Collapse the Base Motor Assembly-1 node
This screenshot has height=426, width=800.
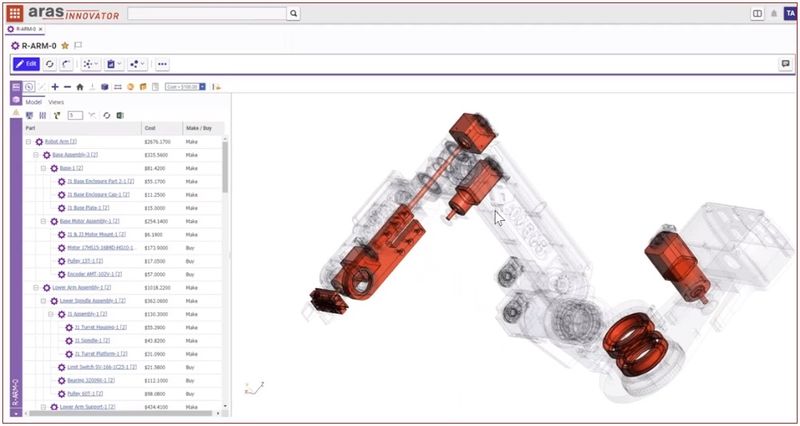43,221
